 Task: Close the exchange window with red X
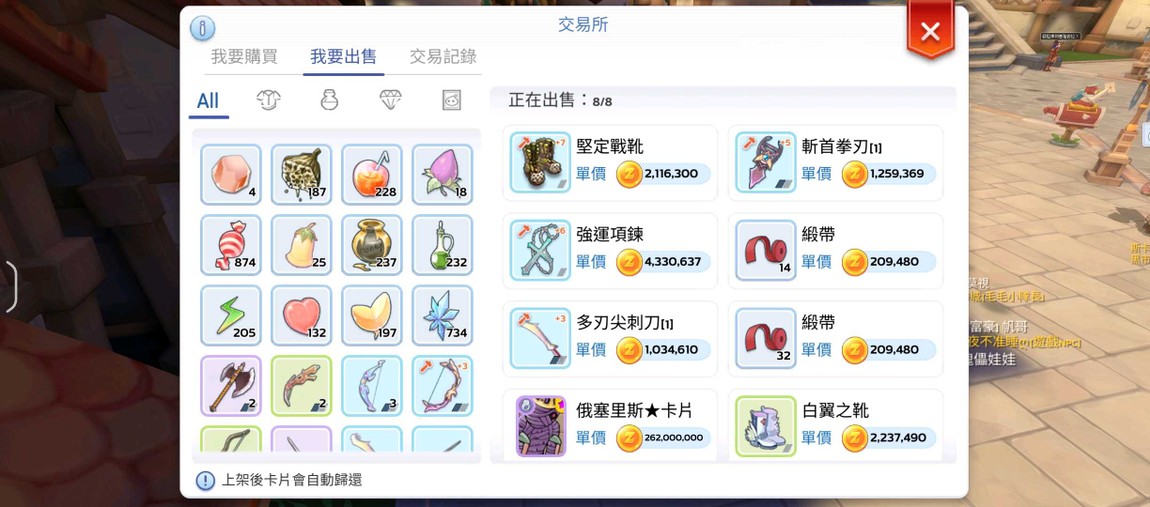click(x=930, y=31)
